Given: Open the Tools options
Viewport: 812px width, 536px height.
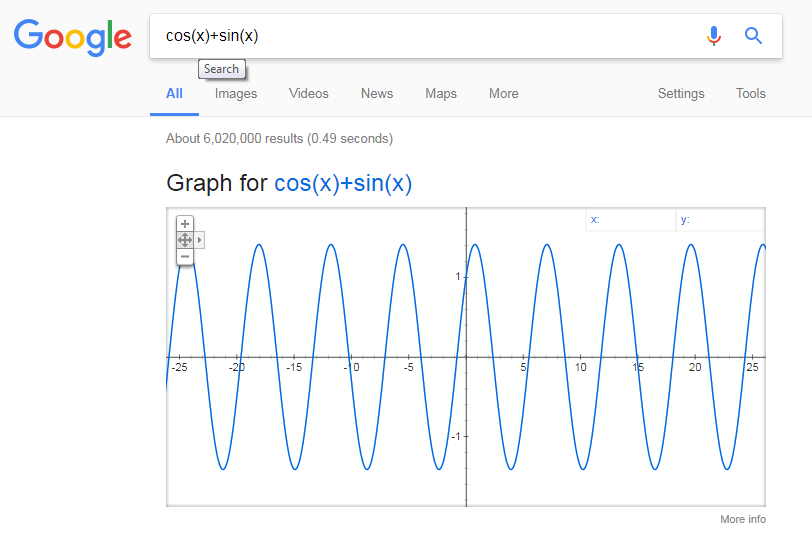Looking at the screenshot, I should click(x=750, y=94).
